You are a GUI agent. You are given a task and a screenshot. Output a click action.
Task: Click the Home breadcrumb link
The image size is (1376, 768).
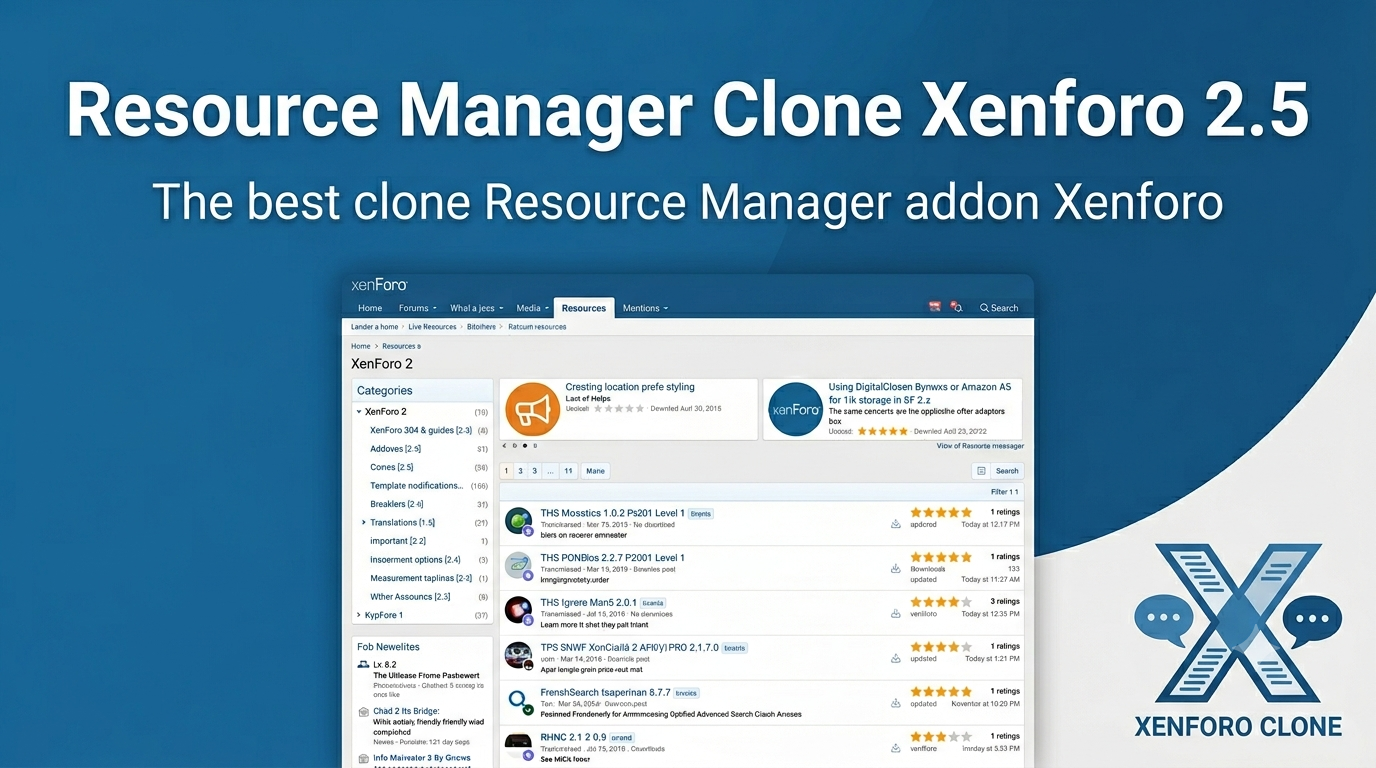click(361, 346)
